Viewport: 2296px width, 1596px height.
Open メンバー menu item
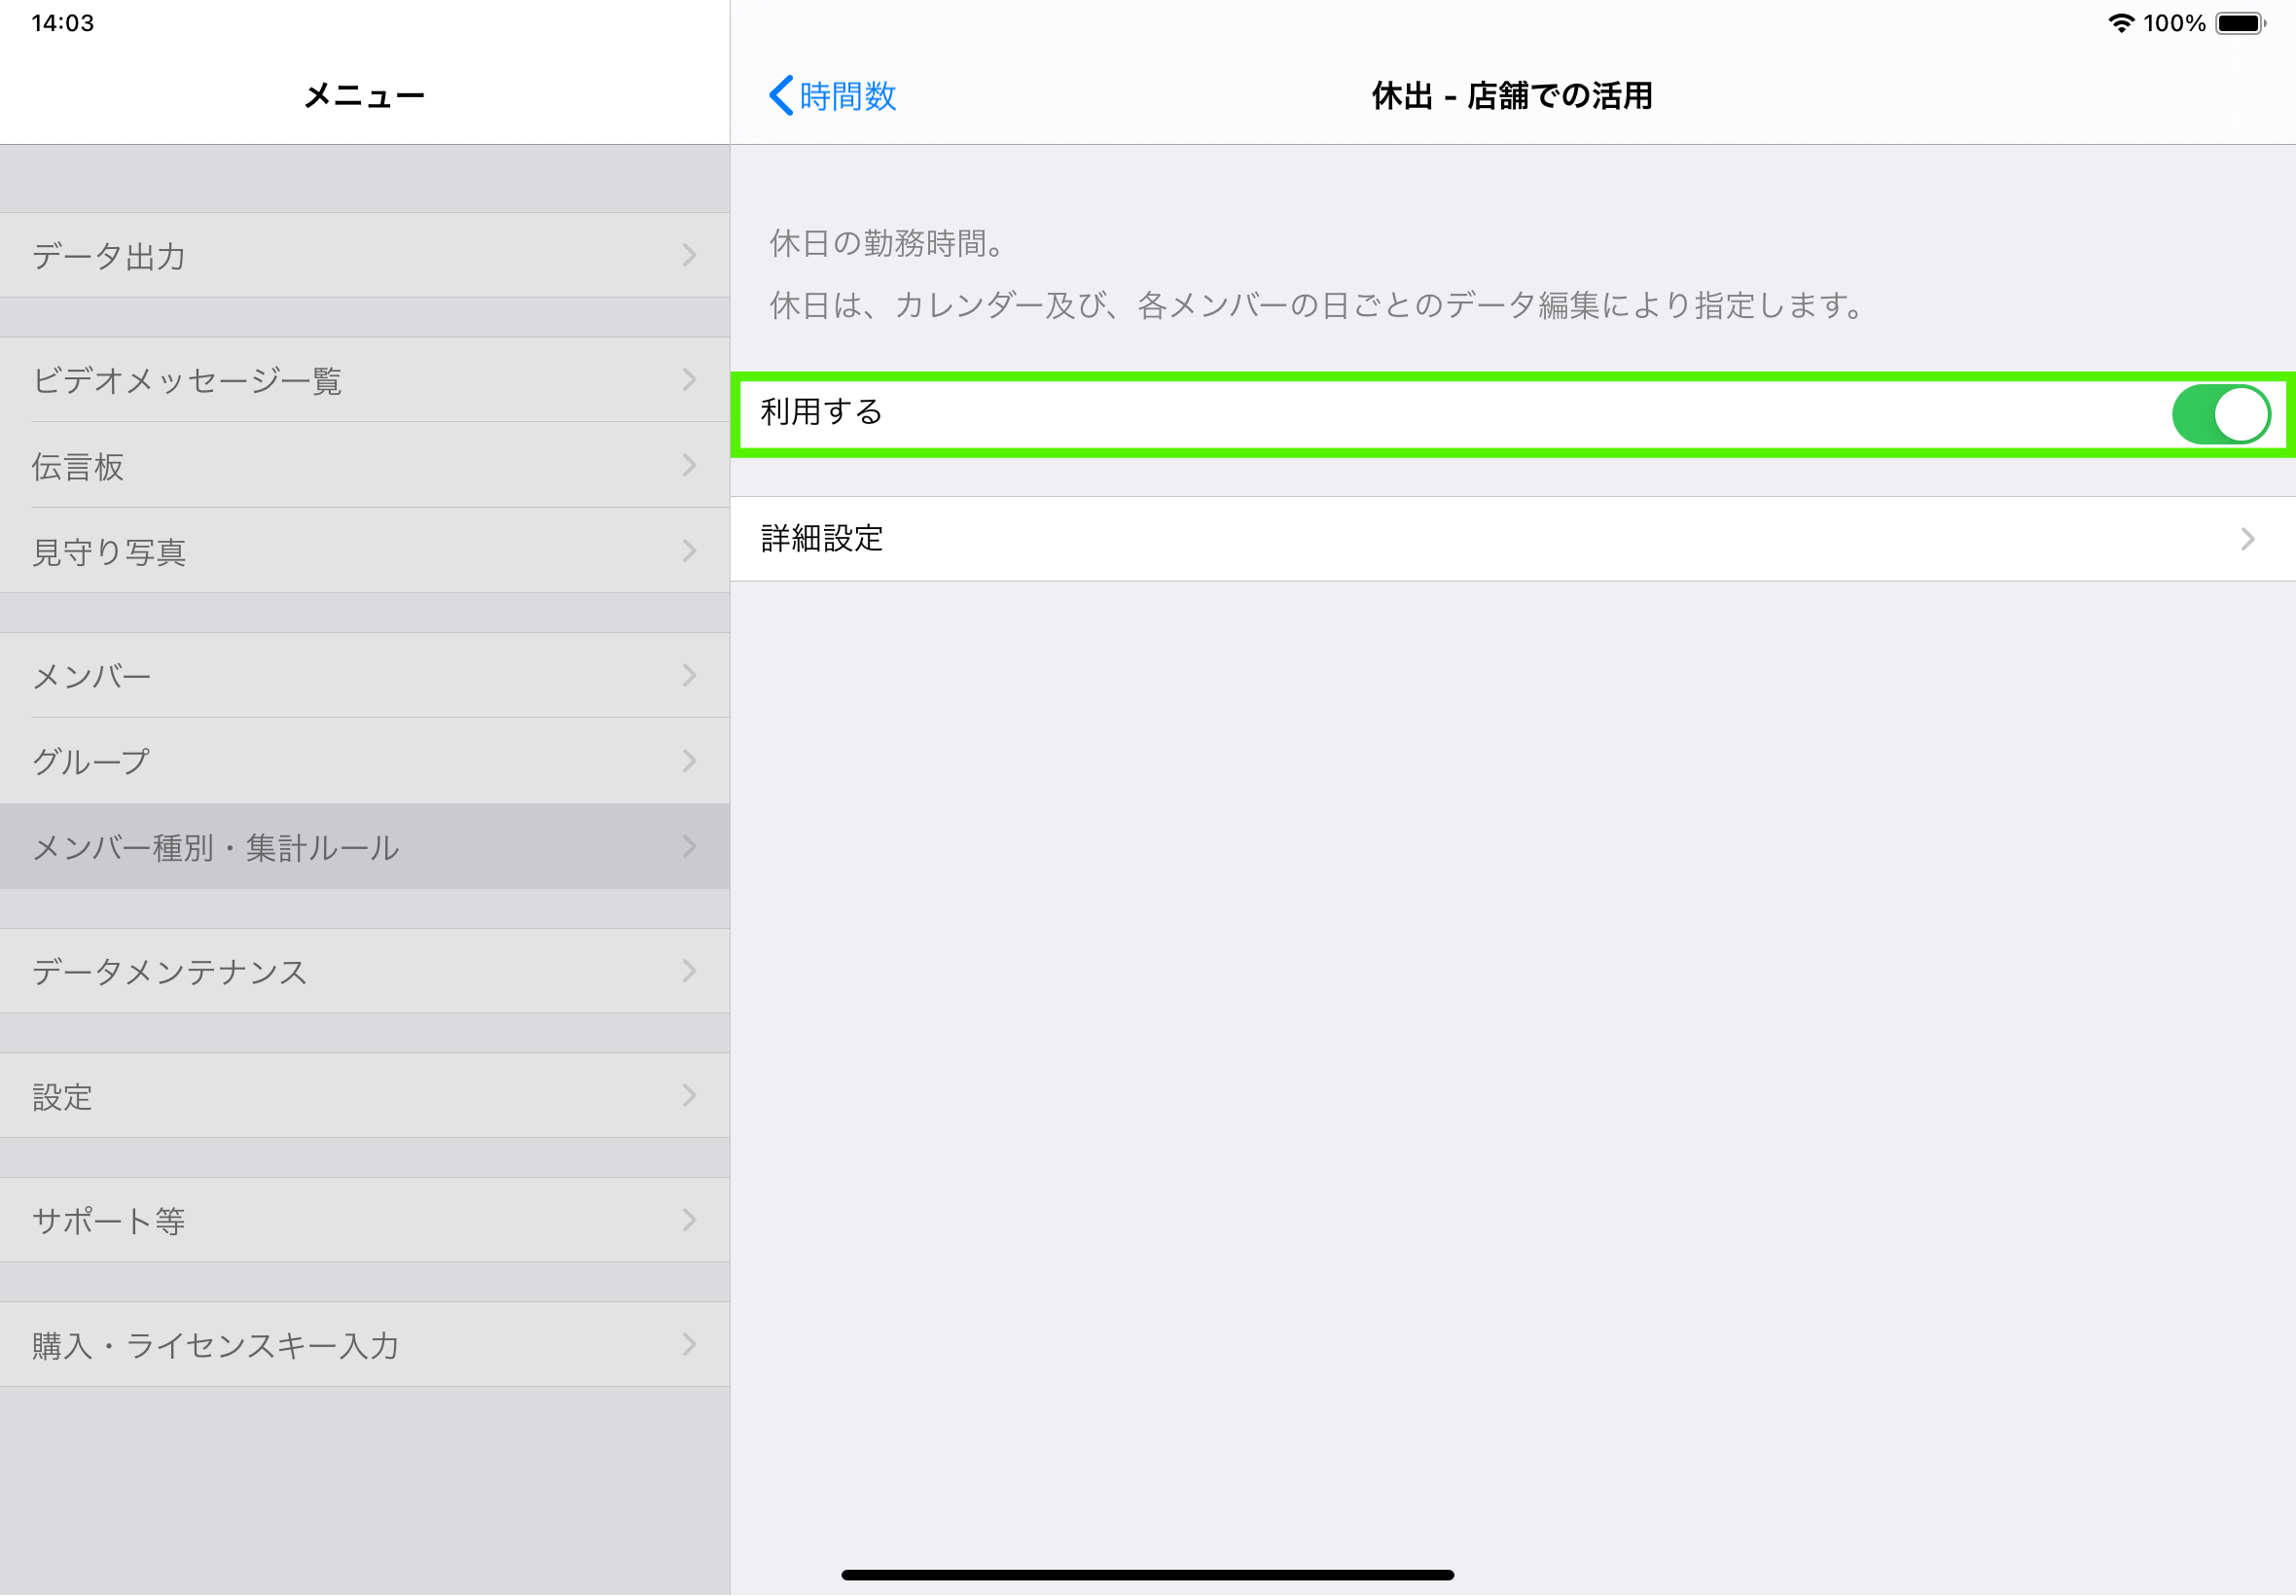click(x=365, y=676)
